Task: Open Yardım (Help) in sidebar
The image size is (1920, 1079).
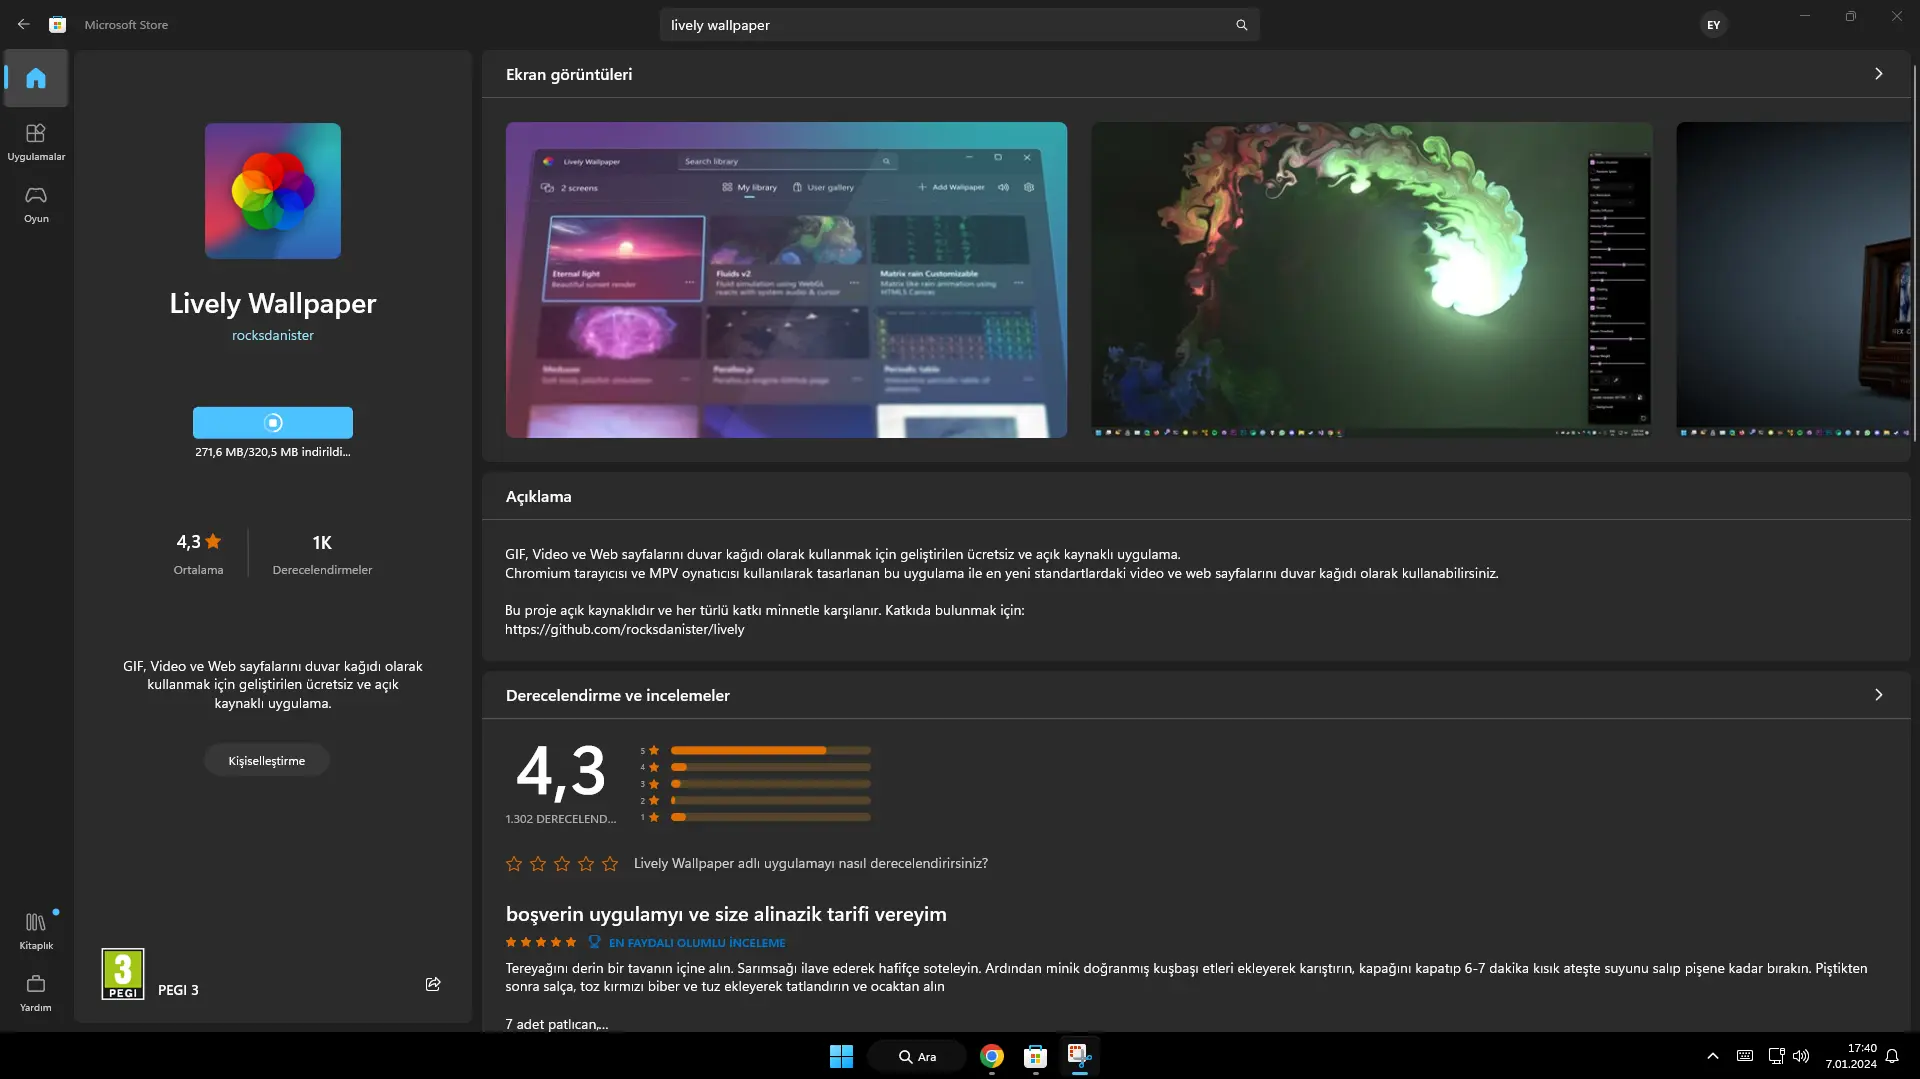Action: 36,992
